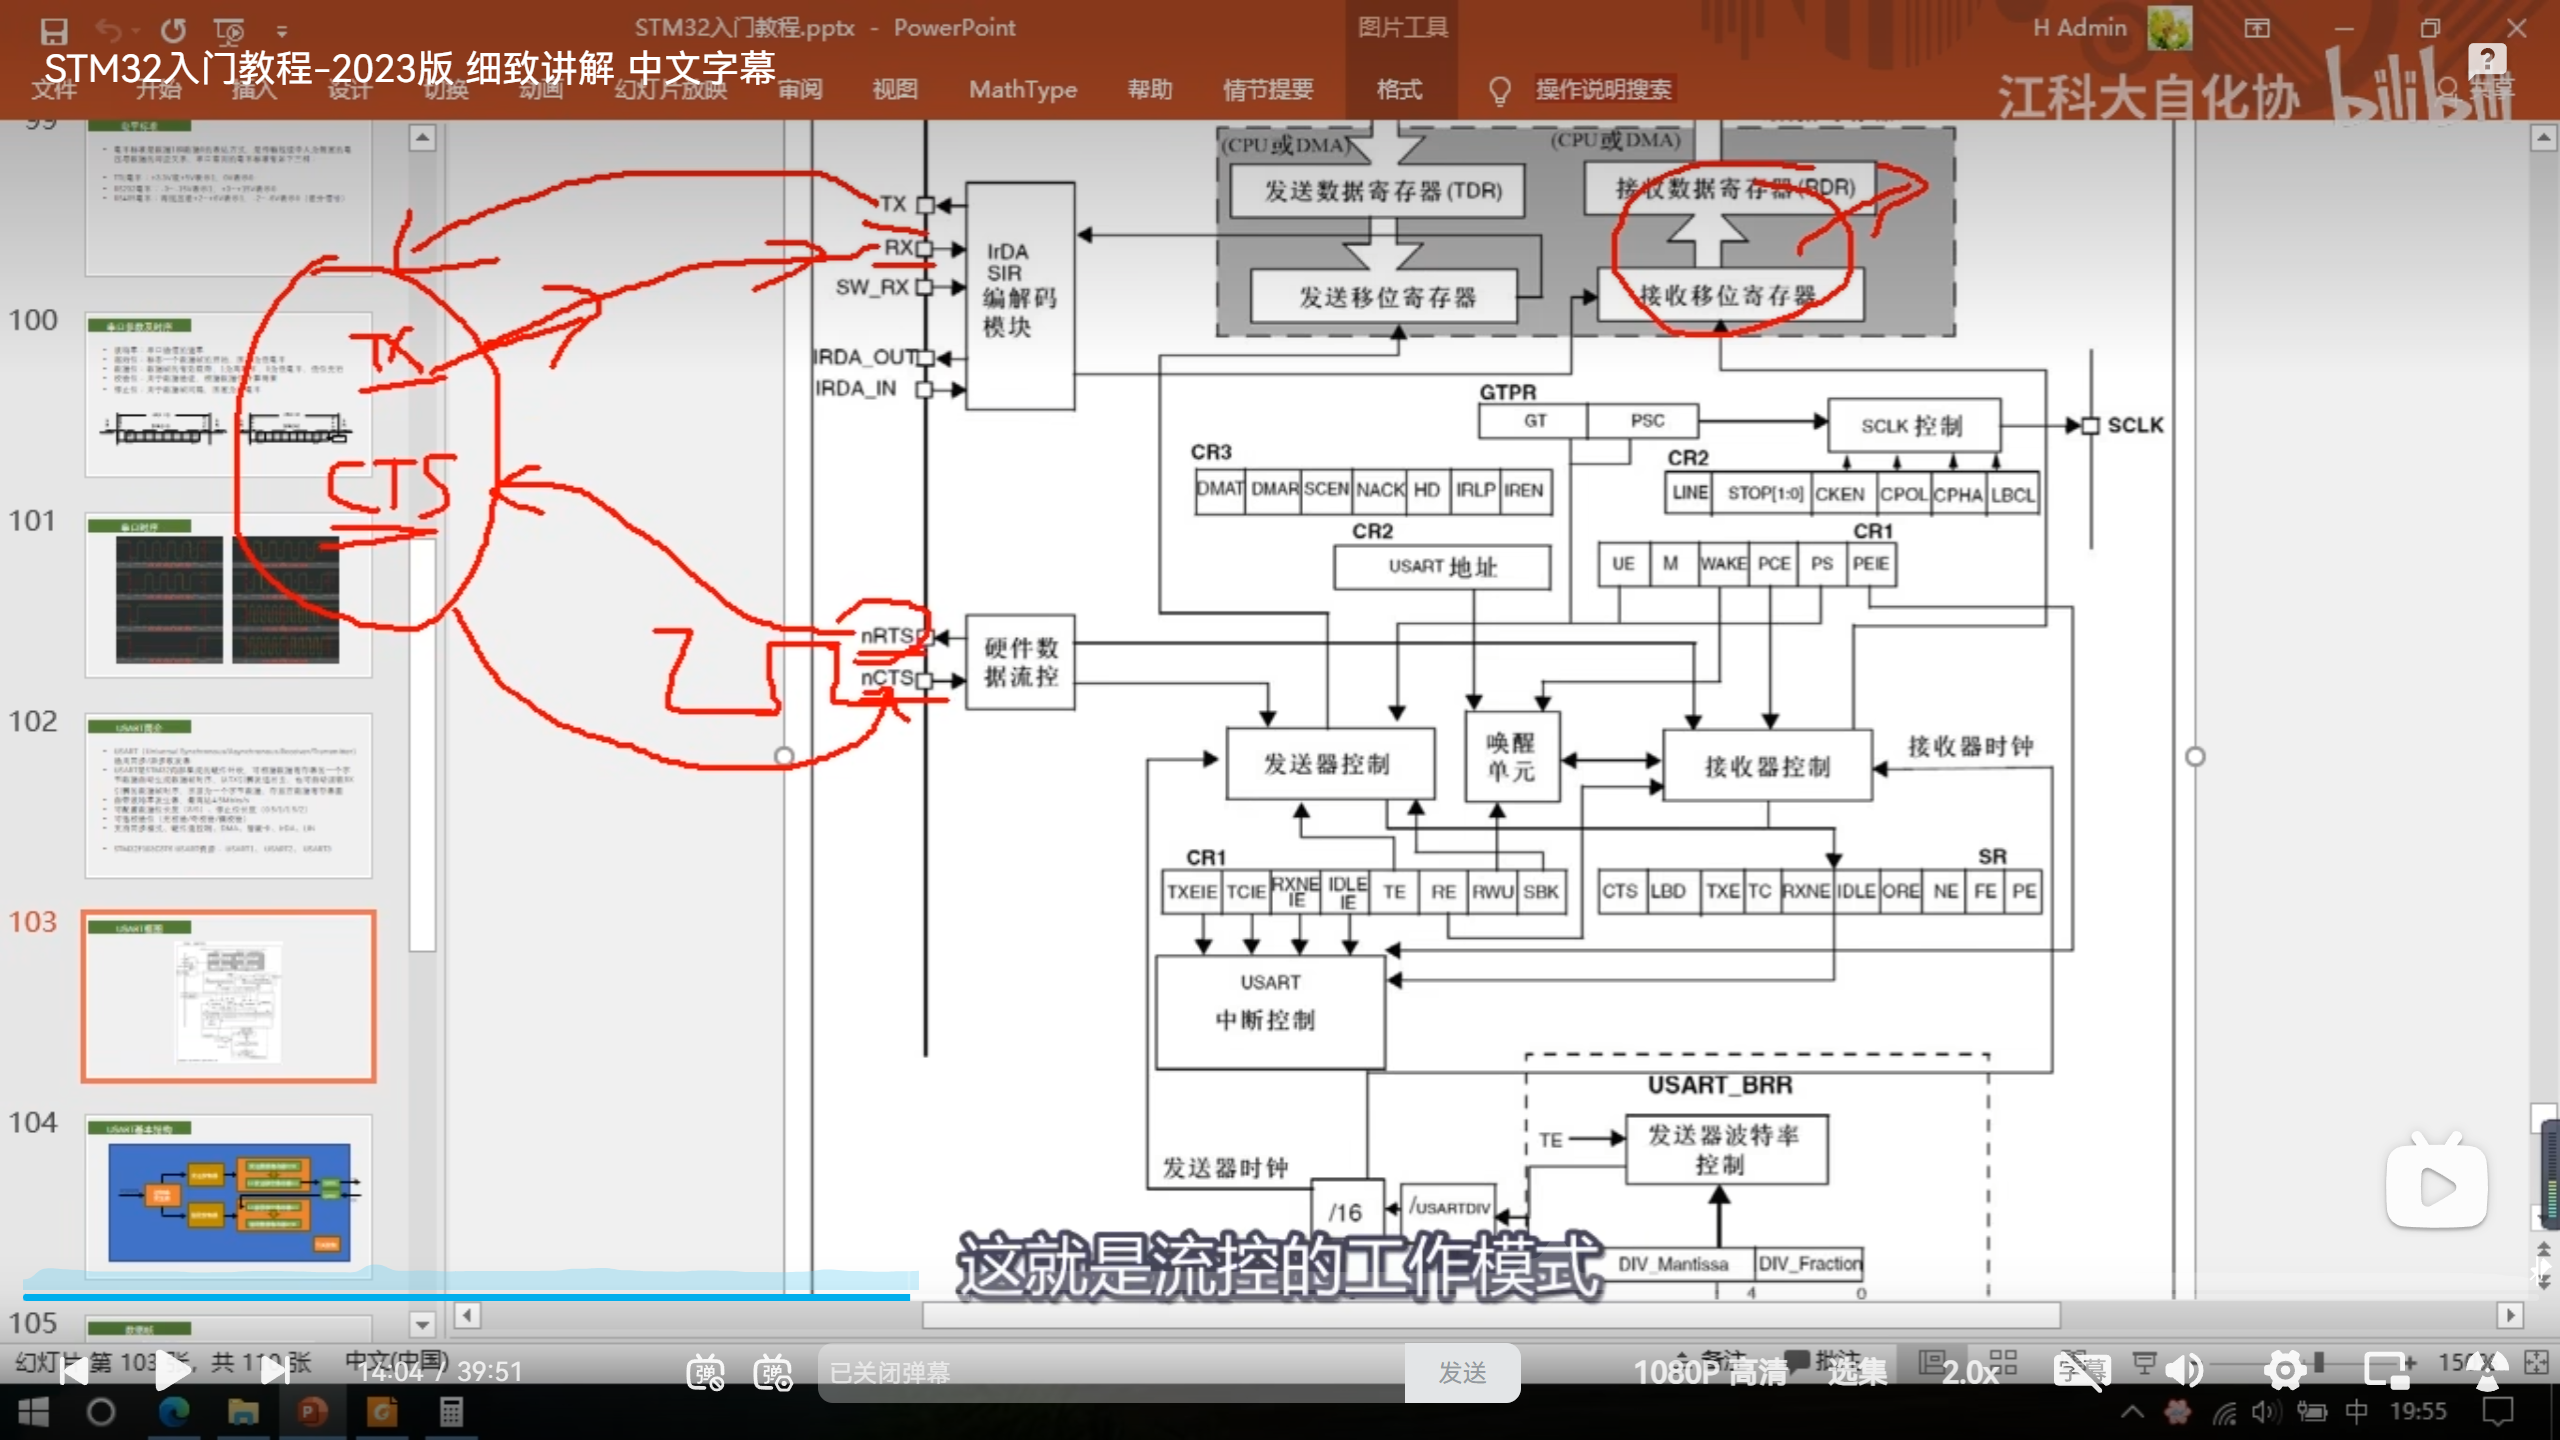Image resolution: width=2560 pixels, height=1440 pixels.
Task: Toggle the subtitle (字幕) icon
Action: click(2080, 1371)
